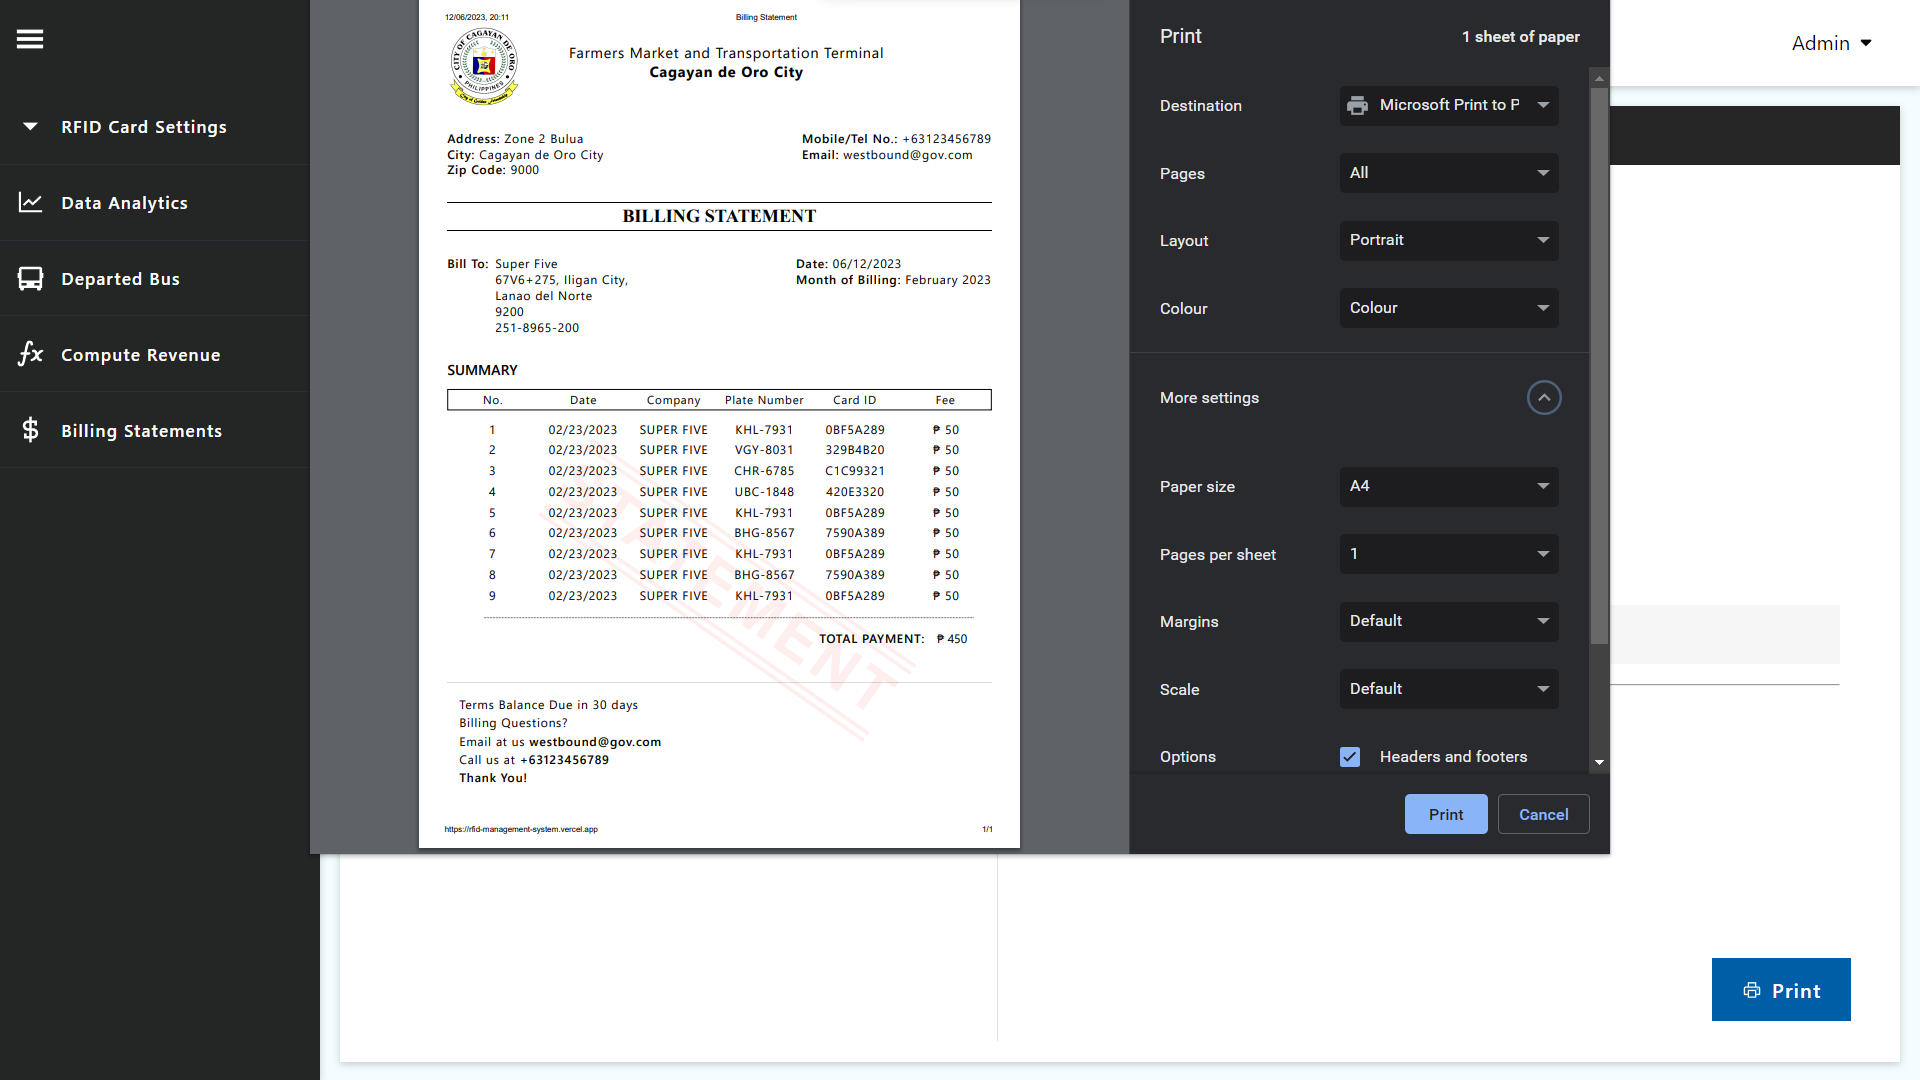Screen dimensions: 1920x1080
Task: Open the Admin user dropdown
Action: 1830,43
